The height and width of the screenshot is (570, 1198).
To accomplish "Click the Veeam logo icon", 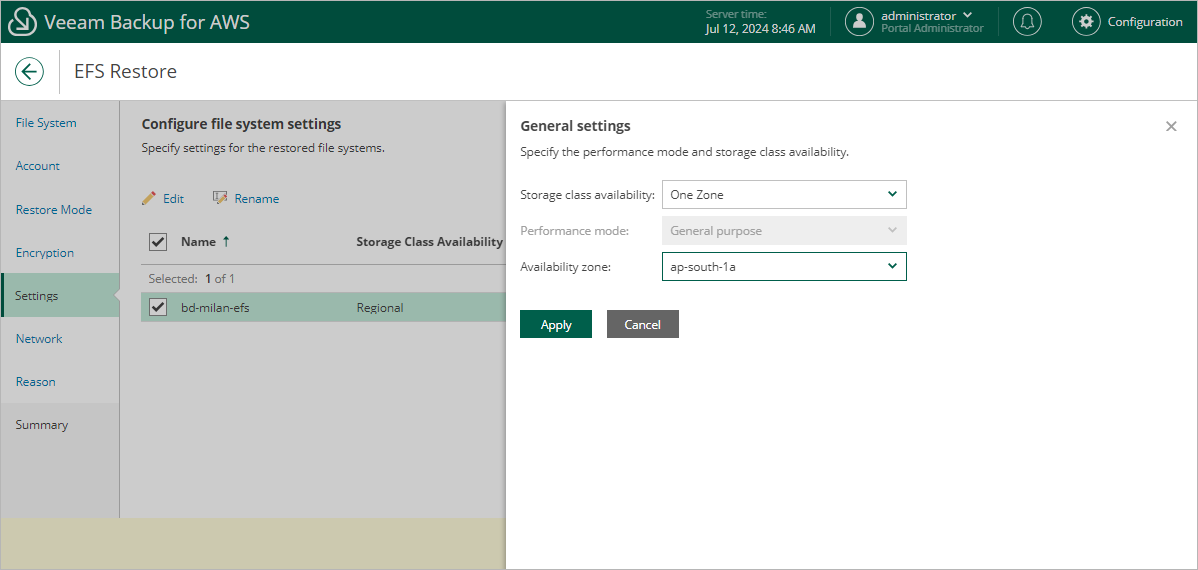I will pos(21,22).
